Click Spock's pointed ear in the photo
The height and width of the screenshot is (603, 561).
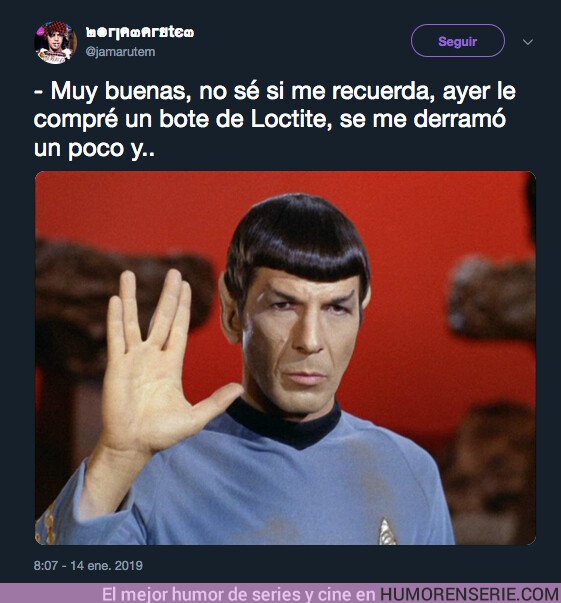(231, 308)
